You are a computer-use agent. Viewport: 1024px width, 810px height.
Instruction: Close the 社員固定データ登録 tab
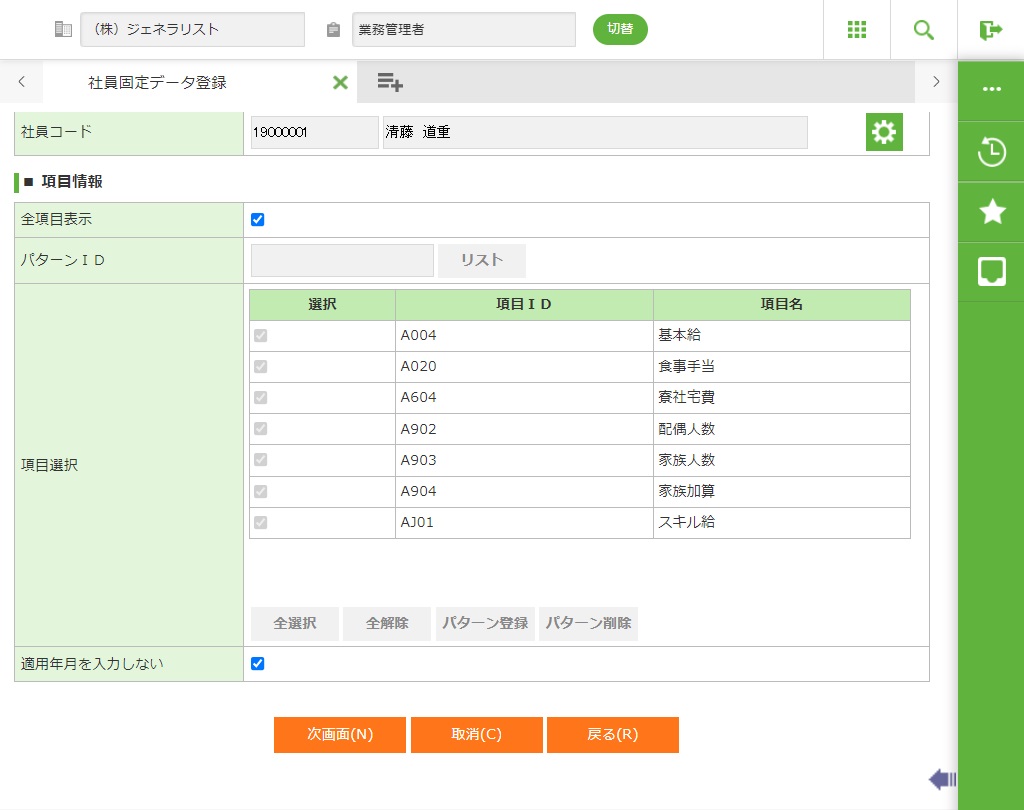340,83
